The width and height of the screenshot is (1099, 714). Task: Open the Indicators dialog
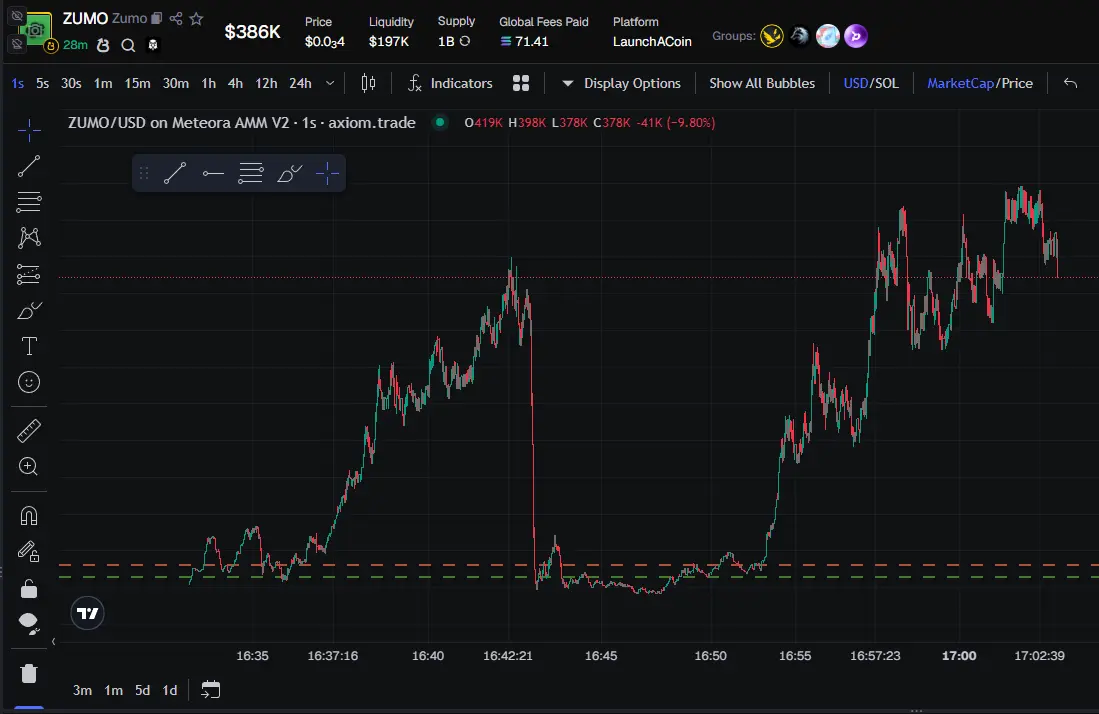(x=450, y=83)
